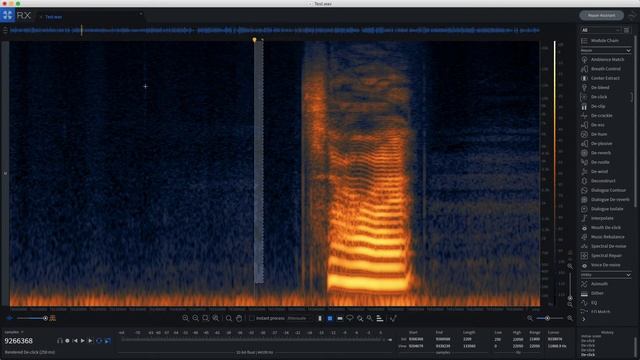Click the play selection button

click(x=91, y=341)
